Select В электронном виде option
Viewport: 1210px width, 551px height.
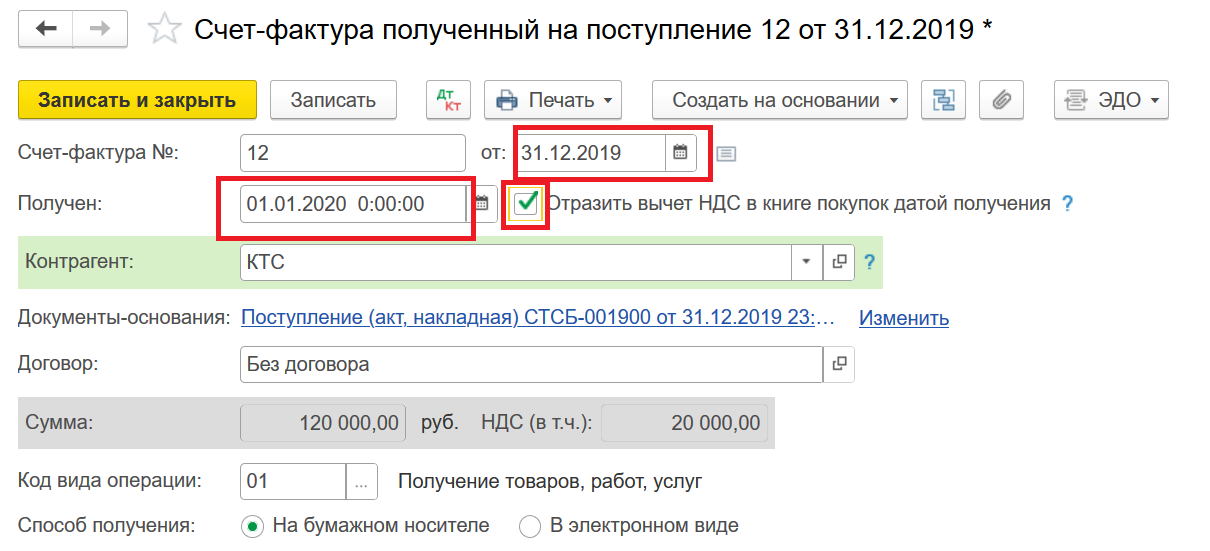(x=530, y=526)
